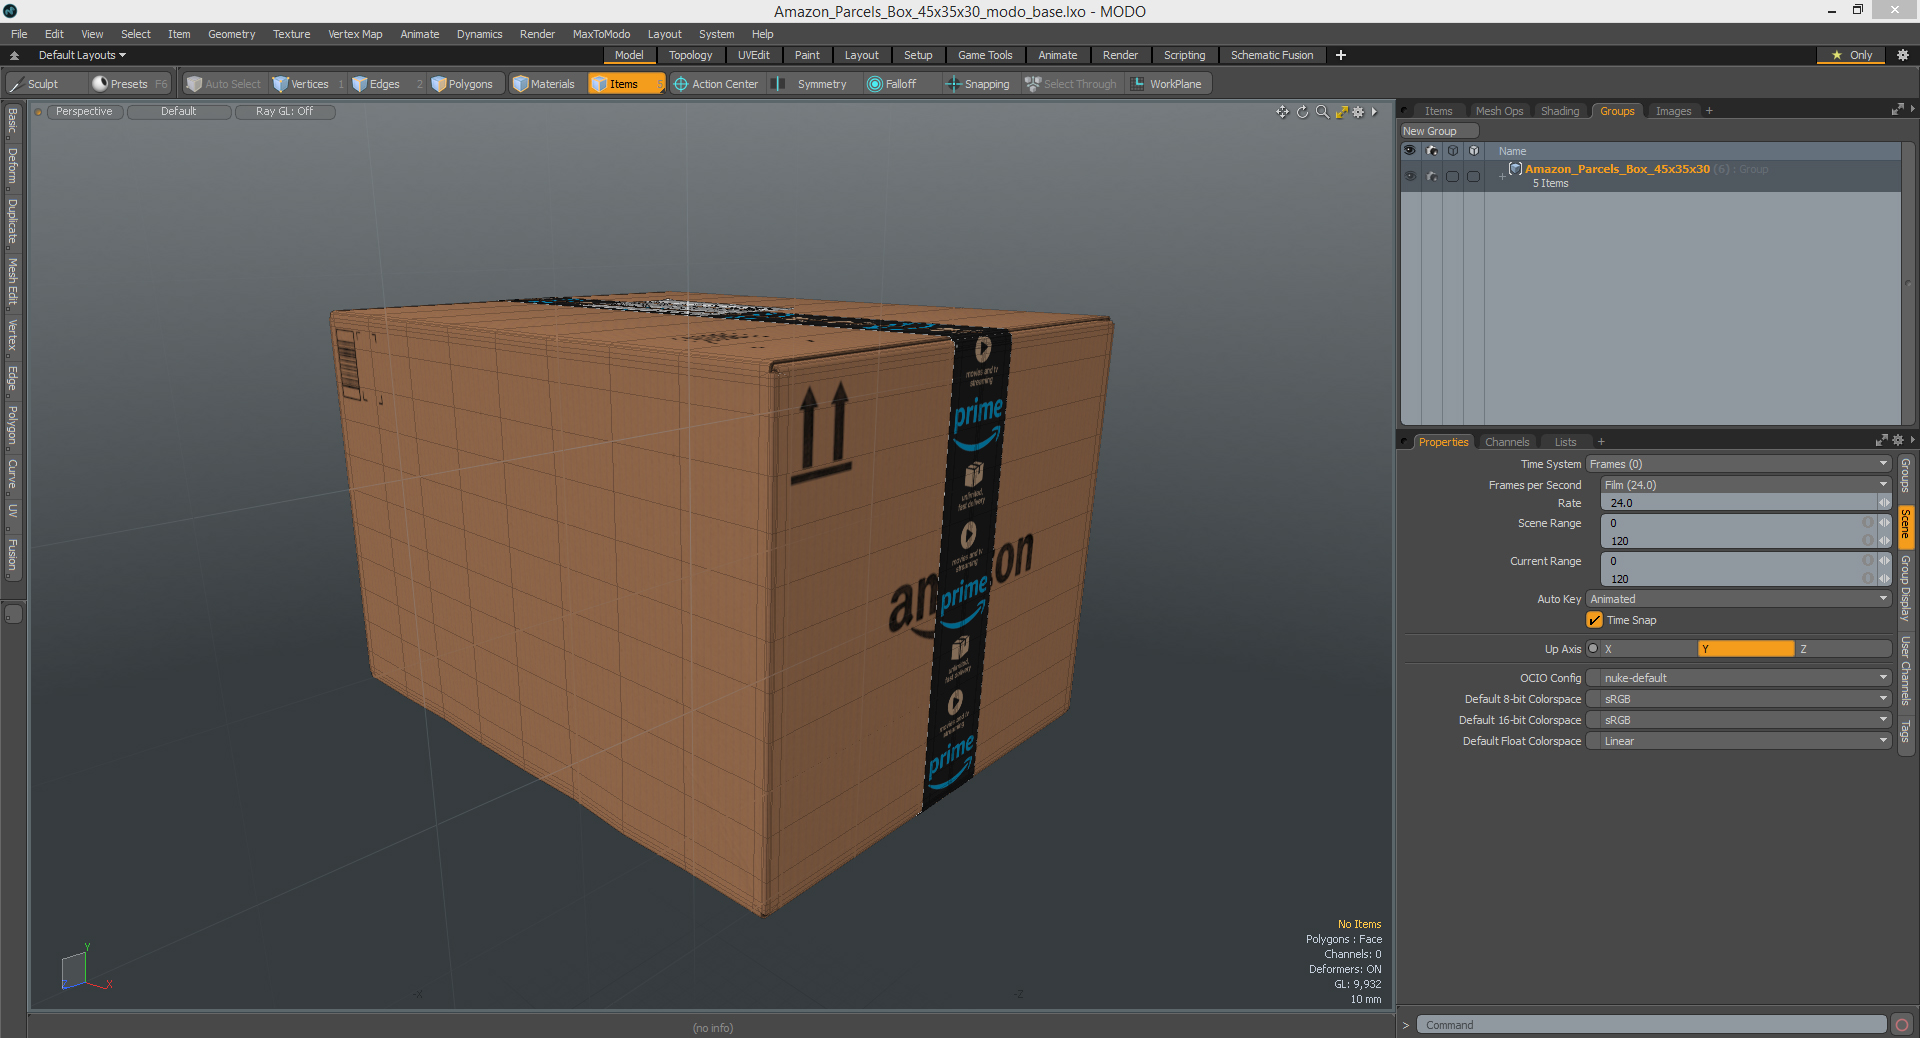This screenshot has height=1038, width=1920.
Task: Open the Geometry menu
Action: 231,34
